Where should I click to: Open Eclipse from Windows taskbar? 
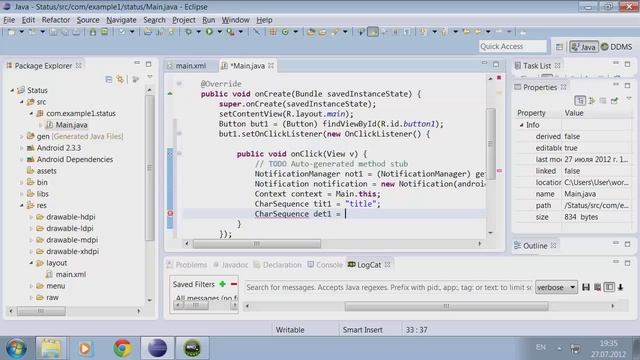coord(157,348)
